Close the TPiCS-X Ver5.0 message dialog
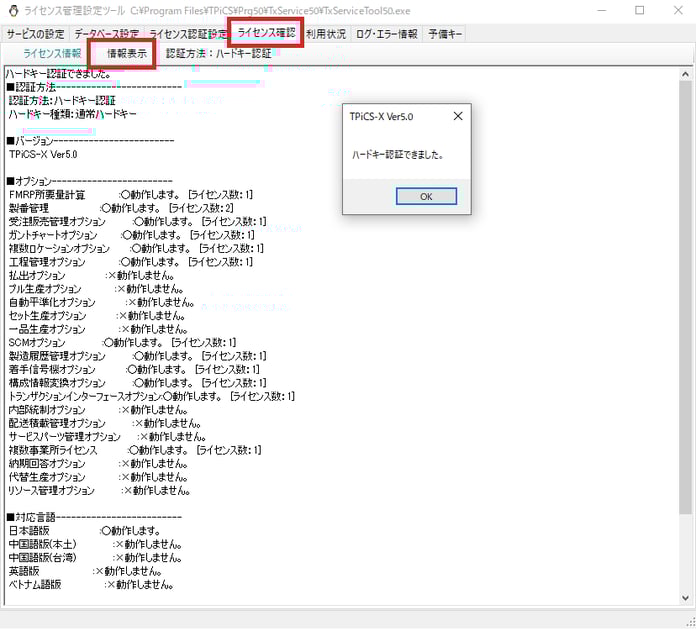The height and width of the screenshot is (631, 696). [x=458, y=117]
